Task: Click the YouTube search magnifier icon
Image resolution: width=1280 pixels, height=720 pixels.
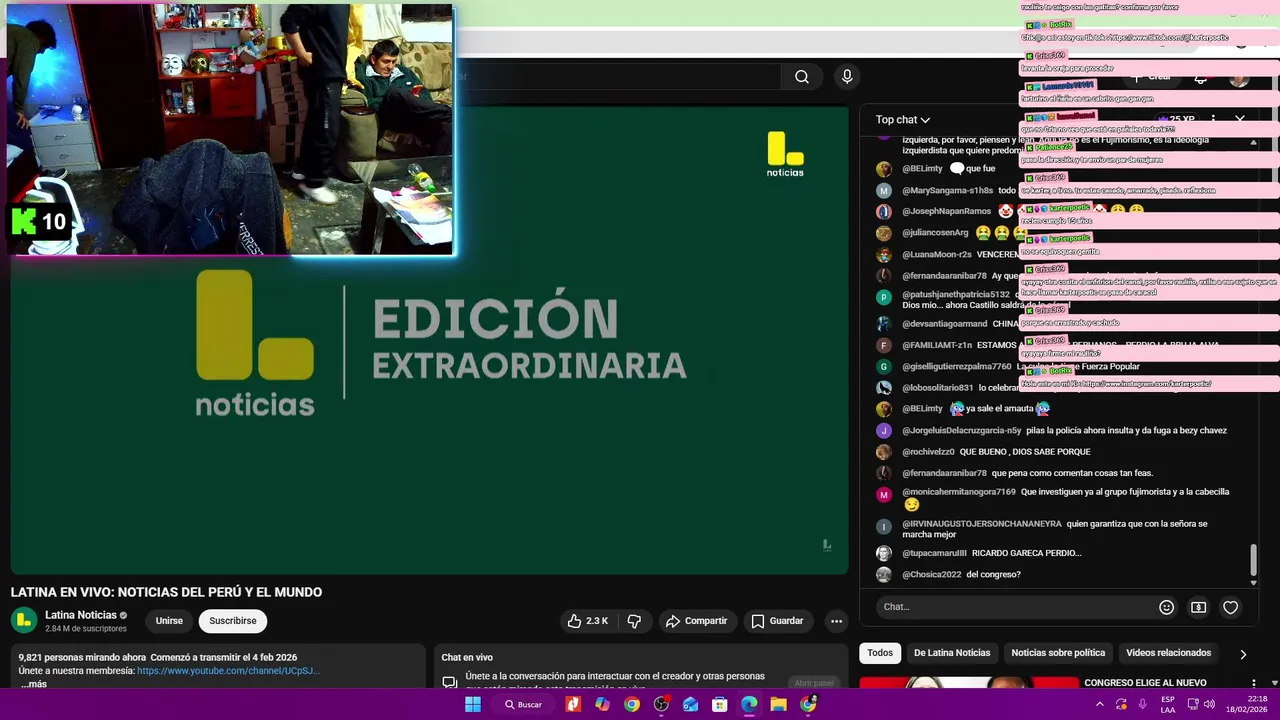Action: pyautogui.click(x=802, y=77)
